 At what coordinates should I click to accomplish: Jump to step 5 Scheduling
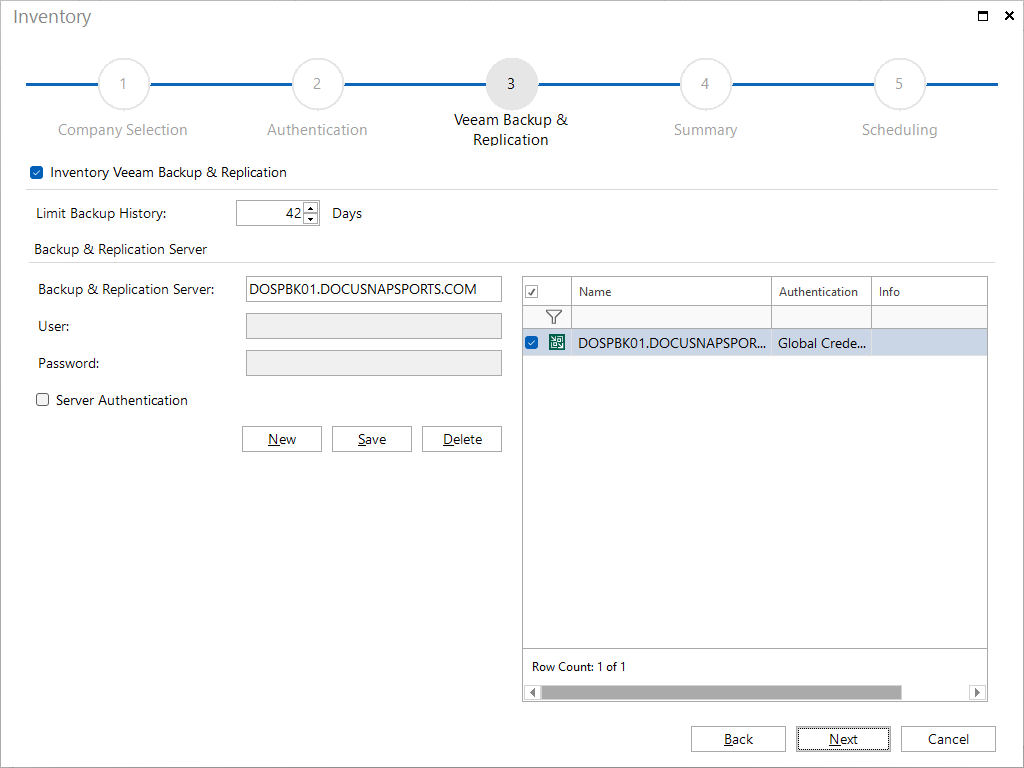[899, 84]
